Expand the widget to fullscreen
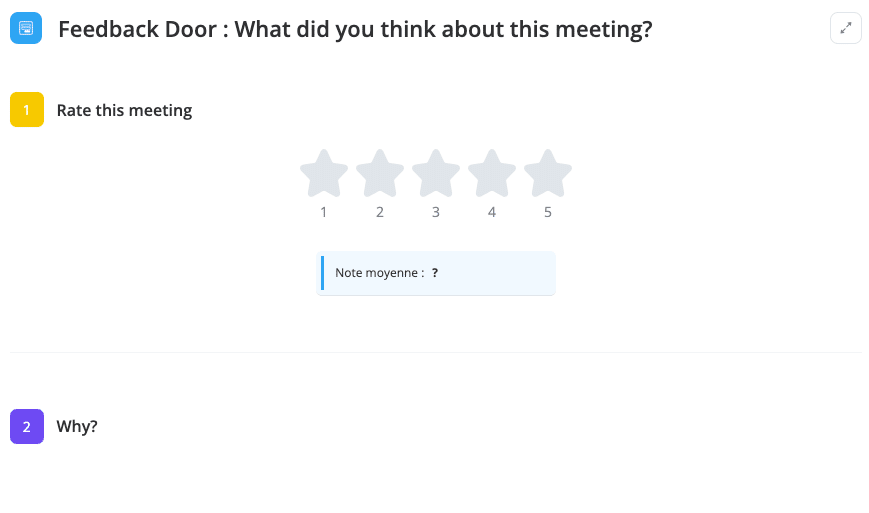Viewport: 869px width, 513px height. (845, 29)
